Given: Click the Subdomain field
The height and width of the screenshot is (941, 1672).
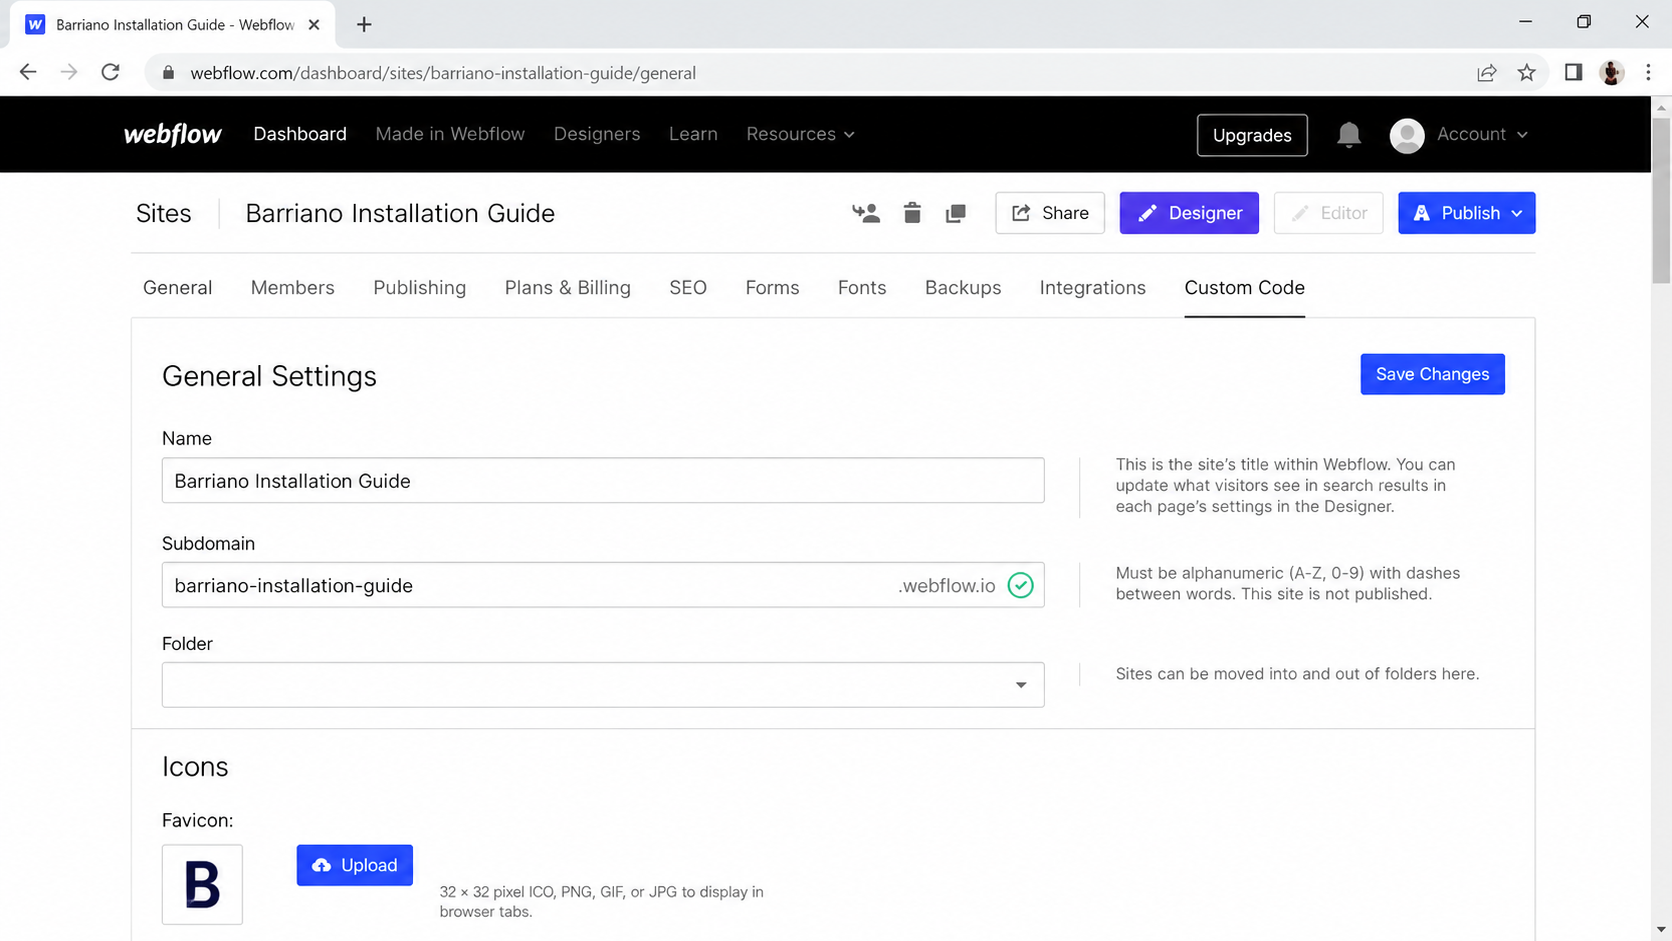Looking at the screenshot, I should (x=603, y=585).
